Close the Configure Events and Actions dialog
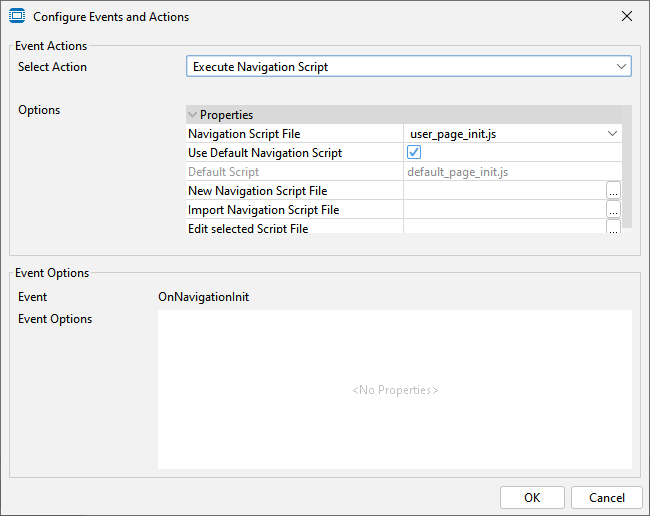 pyautogui.click(x=626, y=17)
